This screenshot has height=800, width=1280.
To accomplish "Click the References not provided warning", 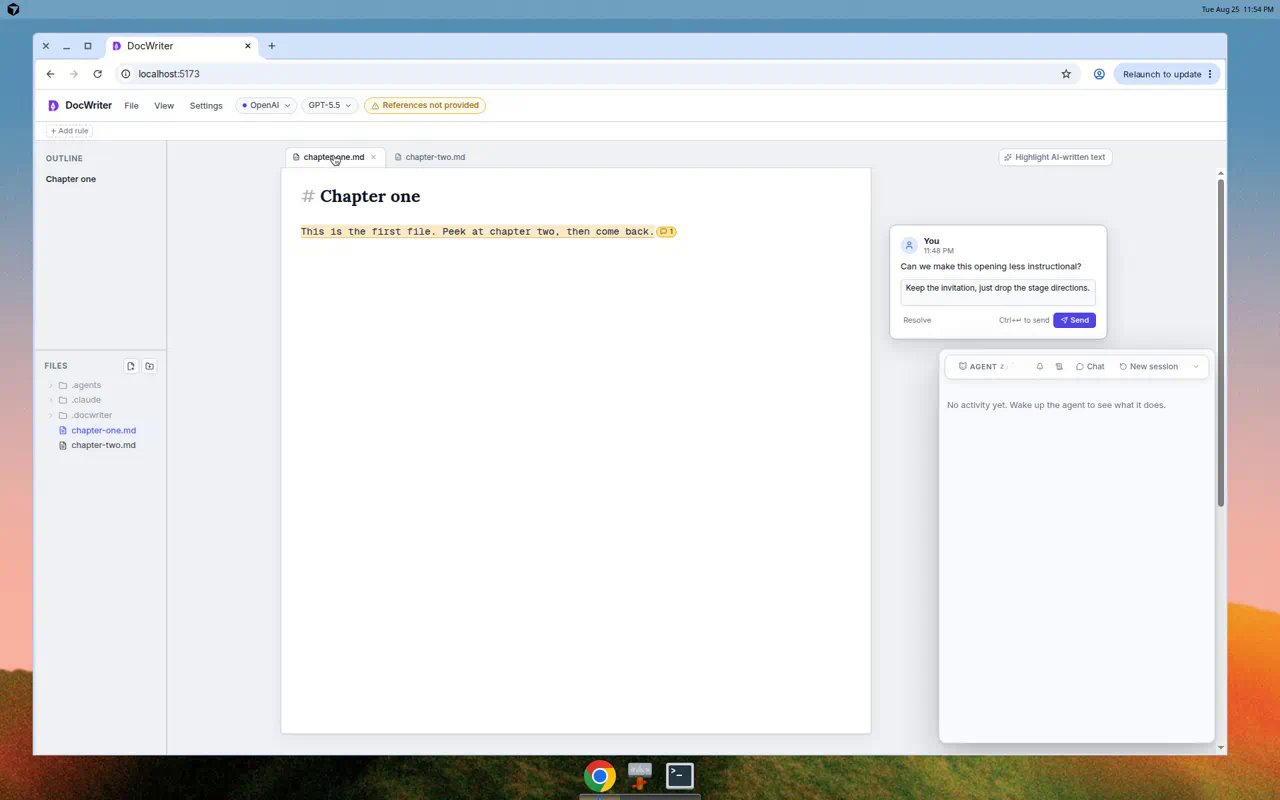I will [425, 105].
